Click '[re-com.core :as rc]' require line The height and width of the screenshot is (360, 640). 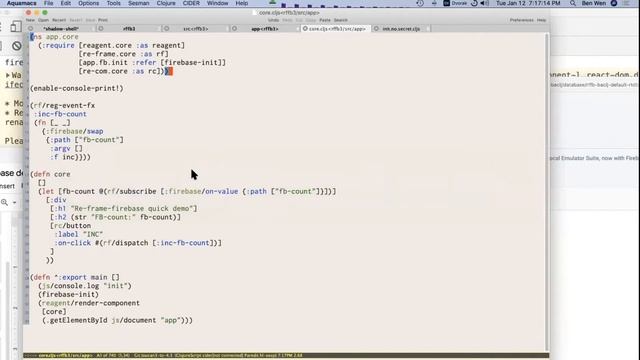tap(122, 71)
